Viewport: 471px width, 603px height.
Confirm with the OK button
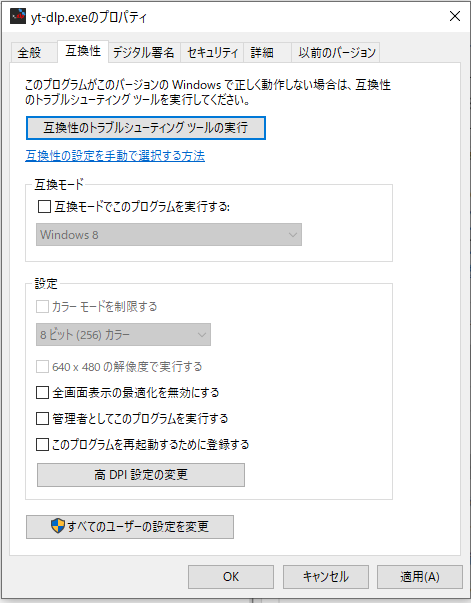pyautogui.click(x=231, y=577)
